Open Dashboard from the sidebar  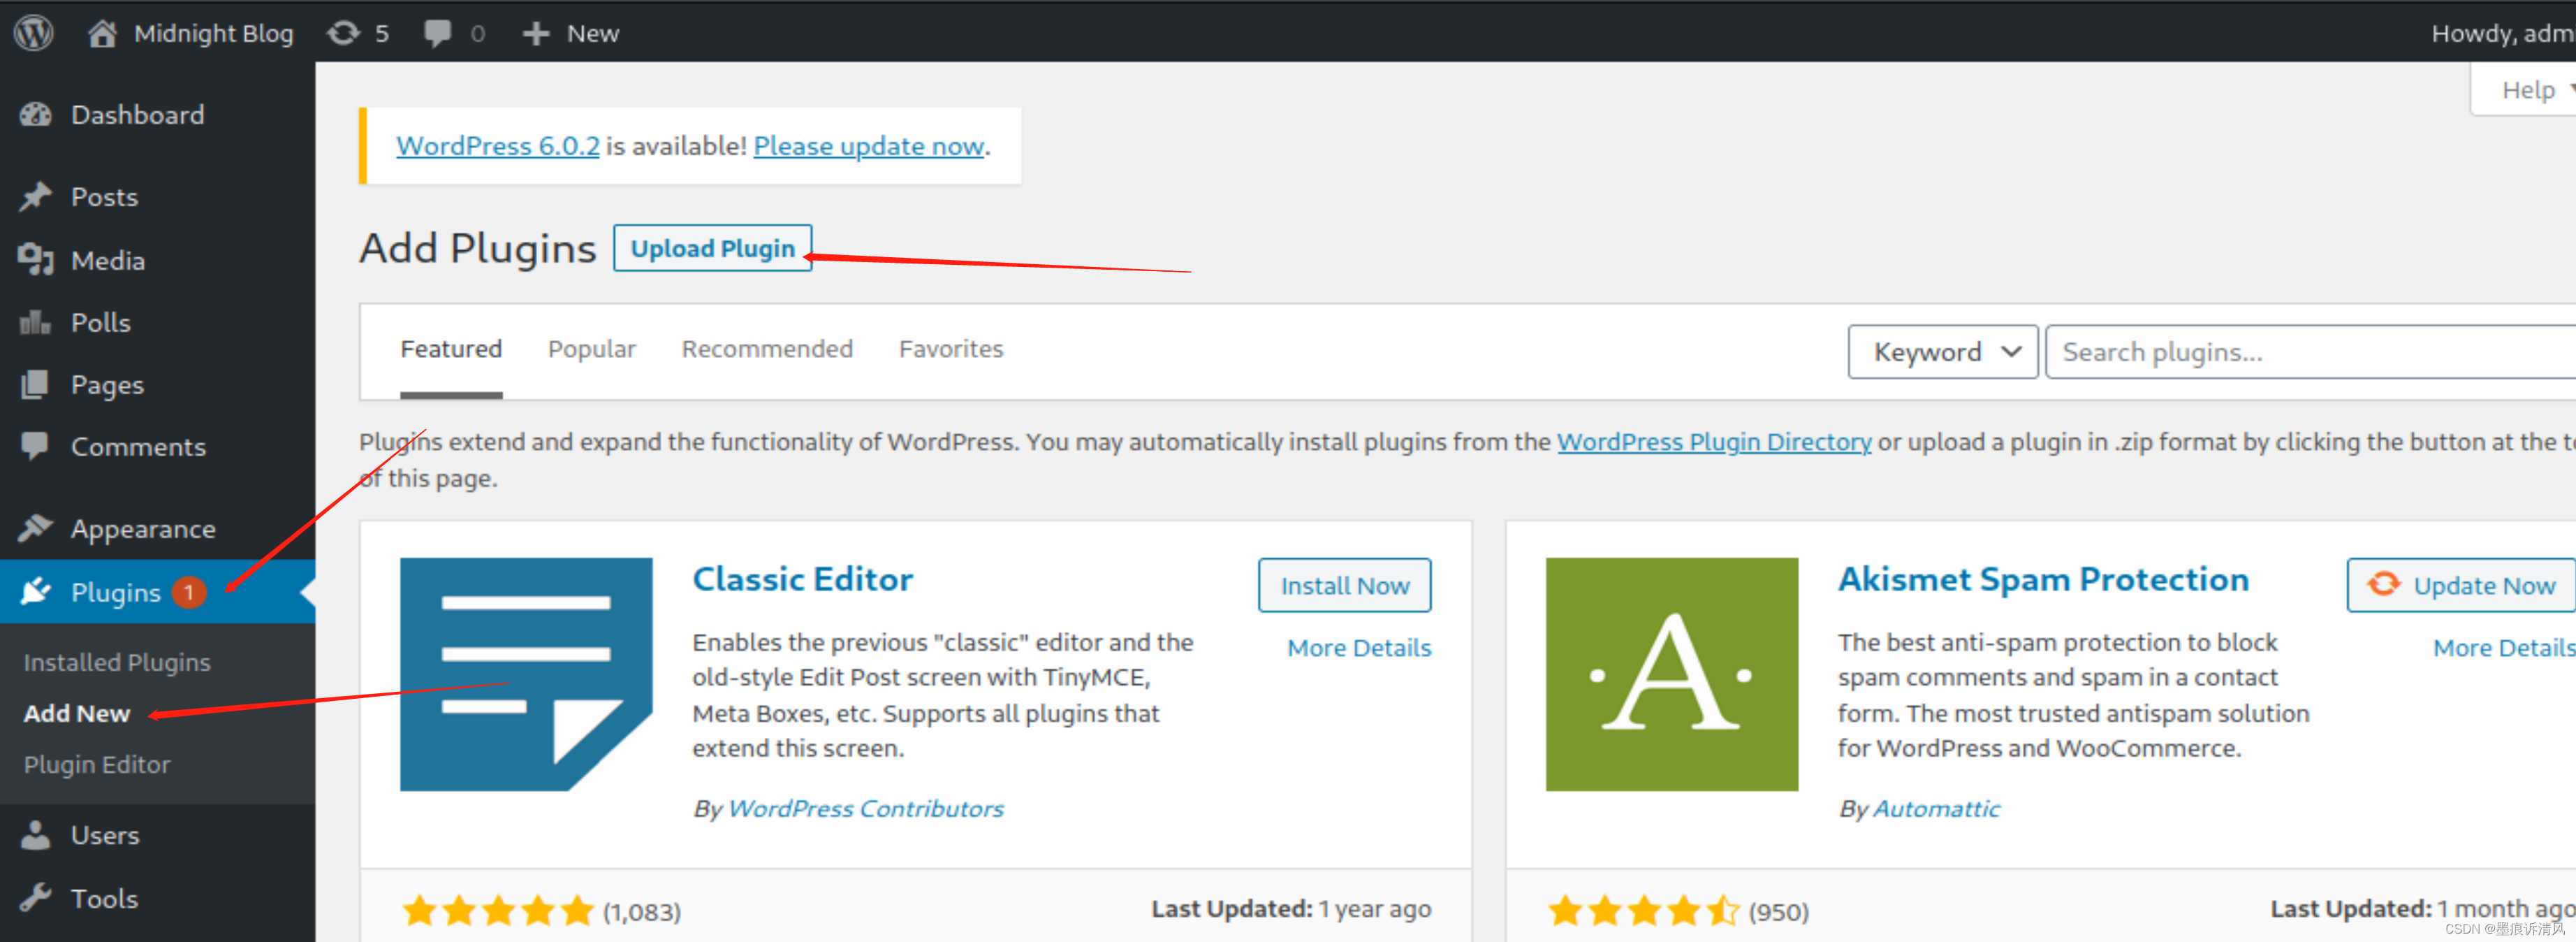pyautogui.click(x=136, y=115)
